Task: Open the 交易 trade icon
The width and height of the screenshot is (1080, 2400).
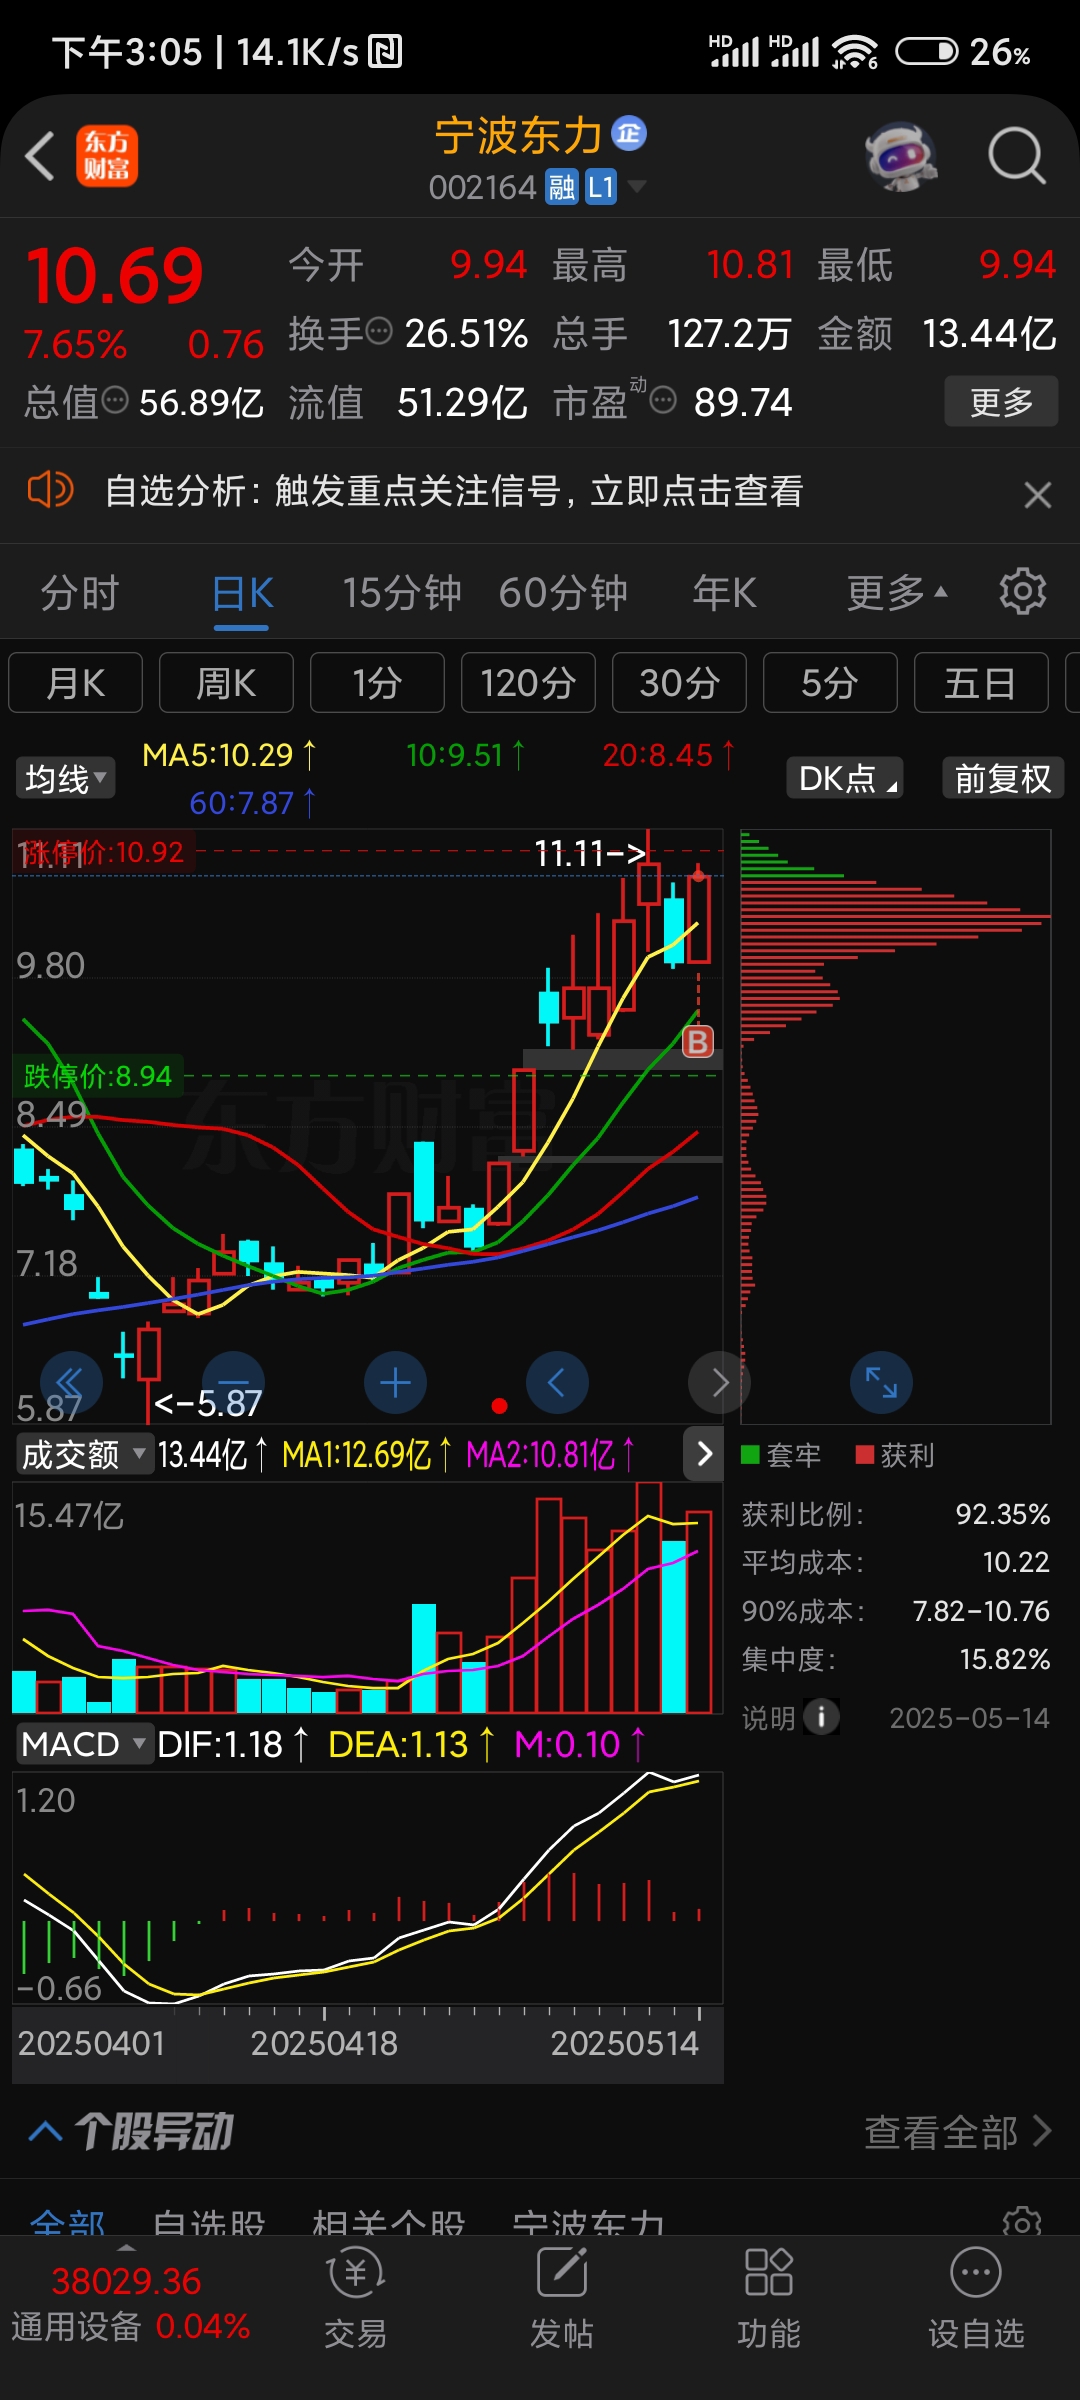Action: pos(355,2297)
